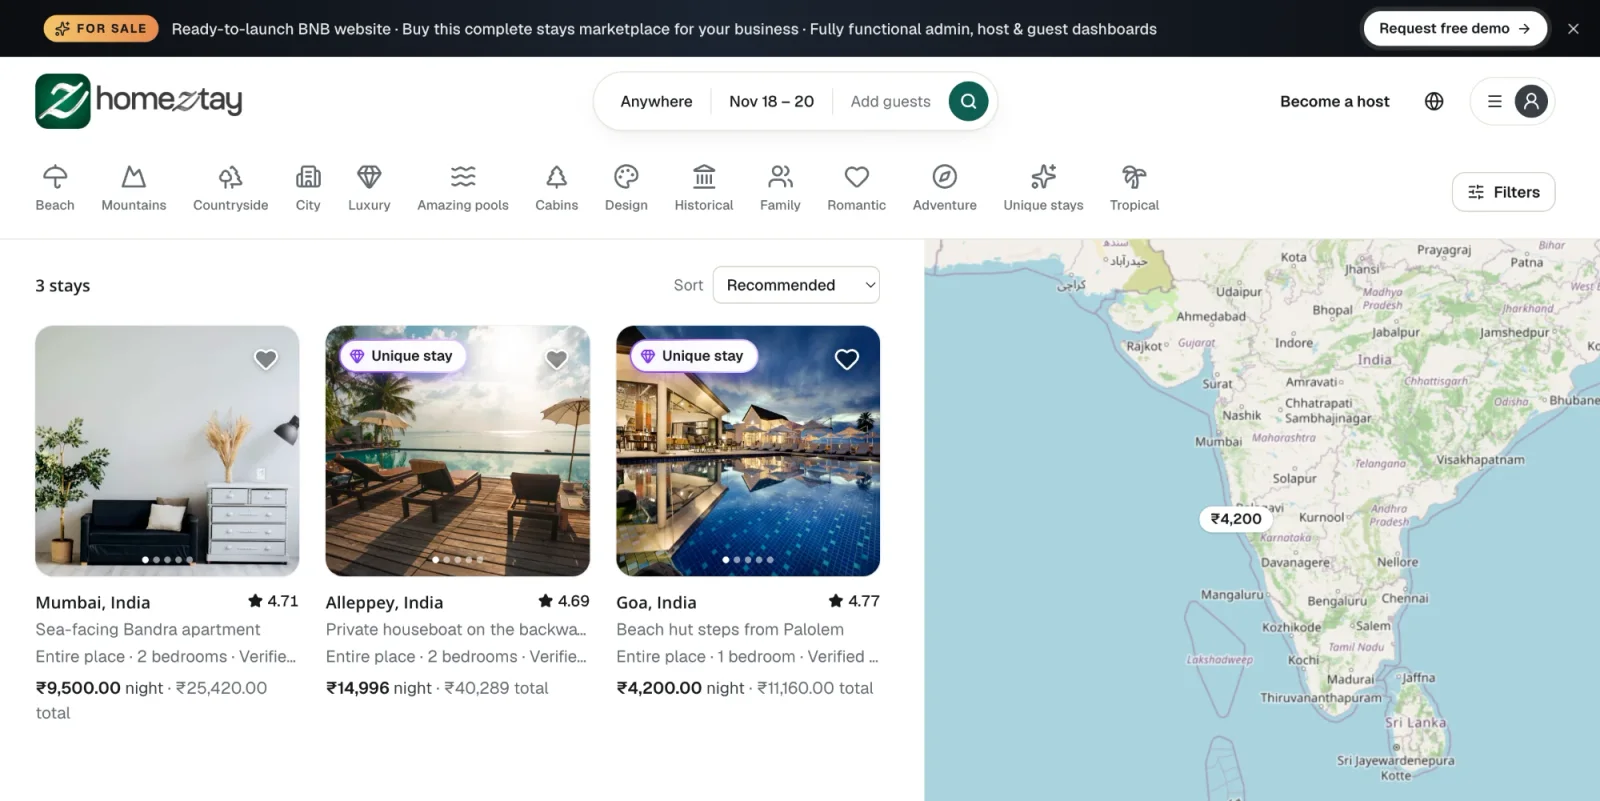This screenshot has width=1600, height=801.
Task: Filter by Historical category
Action: point(704,188)
